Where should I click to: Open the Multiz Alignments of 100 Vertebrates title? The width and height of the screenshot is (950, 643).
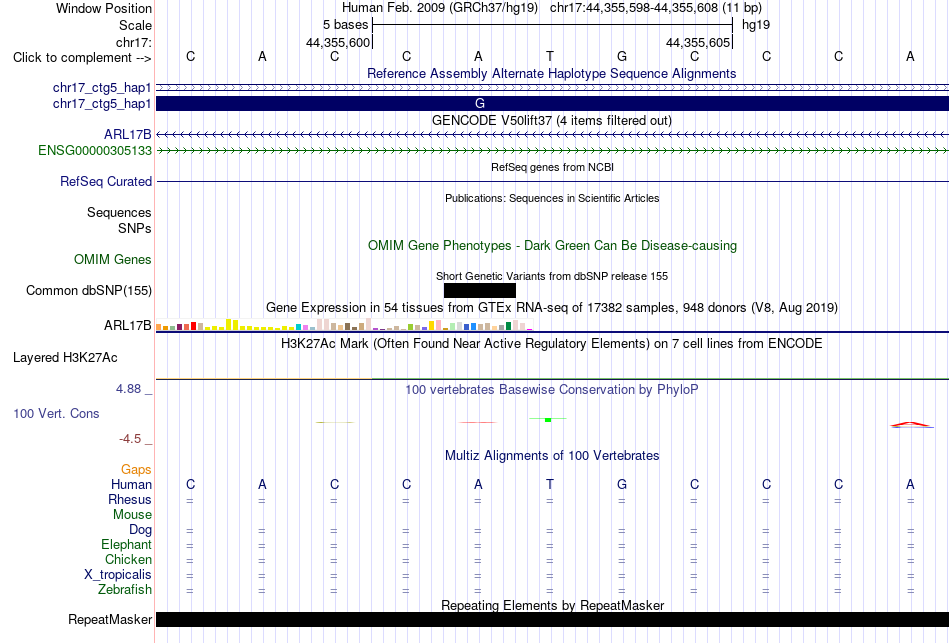552,456
